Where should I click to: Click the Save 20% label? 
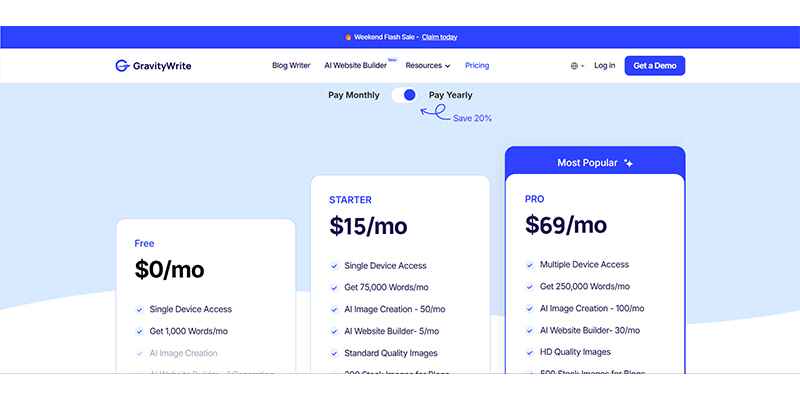[x=472, y=118]
